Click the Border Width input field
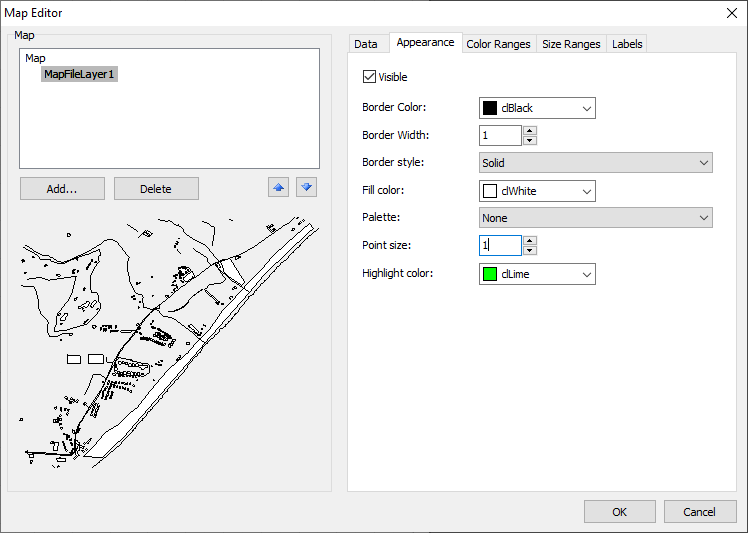 [500, 136]
